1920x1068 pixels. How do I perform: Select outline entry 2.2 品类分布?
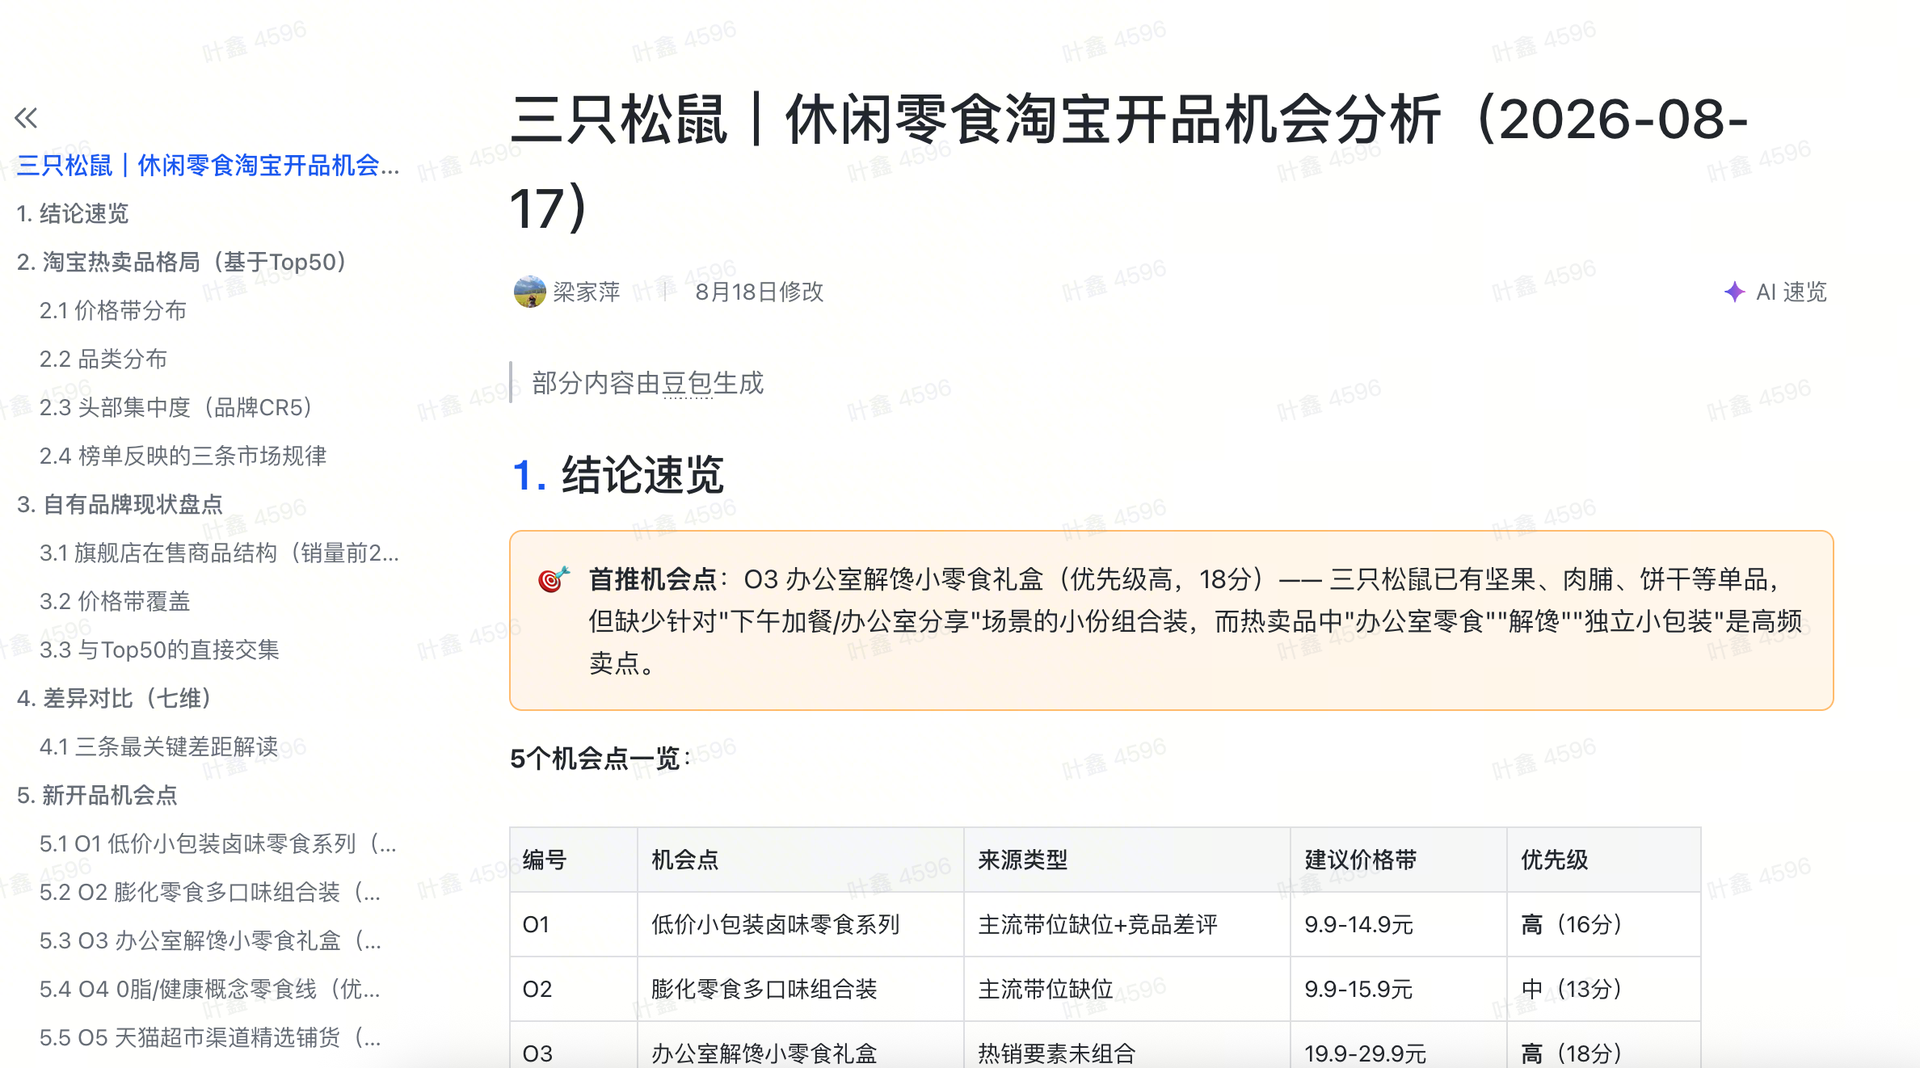tap(103, 359)
